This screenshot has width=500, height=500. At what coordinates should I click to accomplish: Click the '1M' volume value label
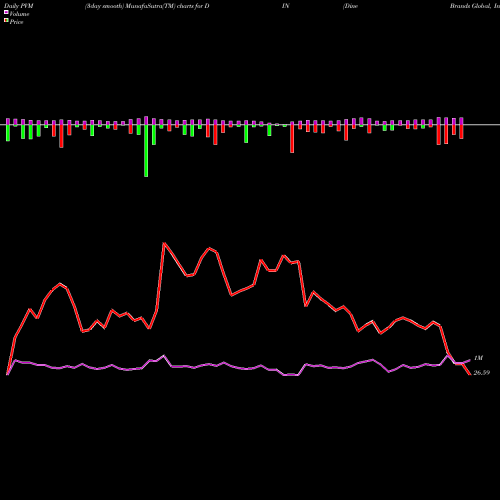pyautogui.click(x=478, y=358)
